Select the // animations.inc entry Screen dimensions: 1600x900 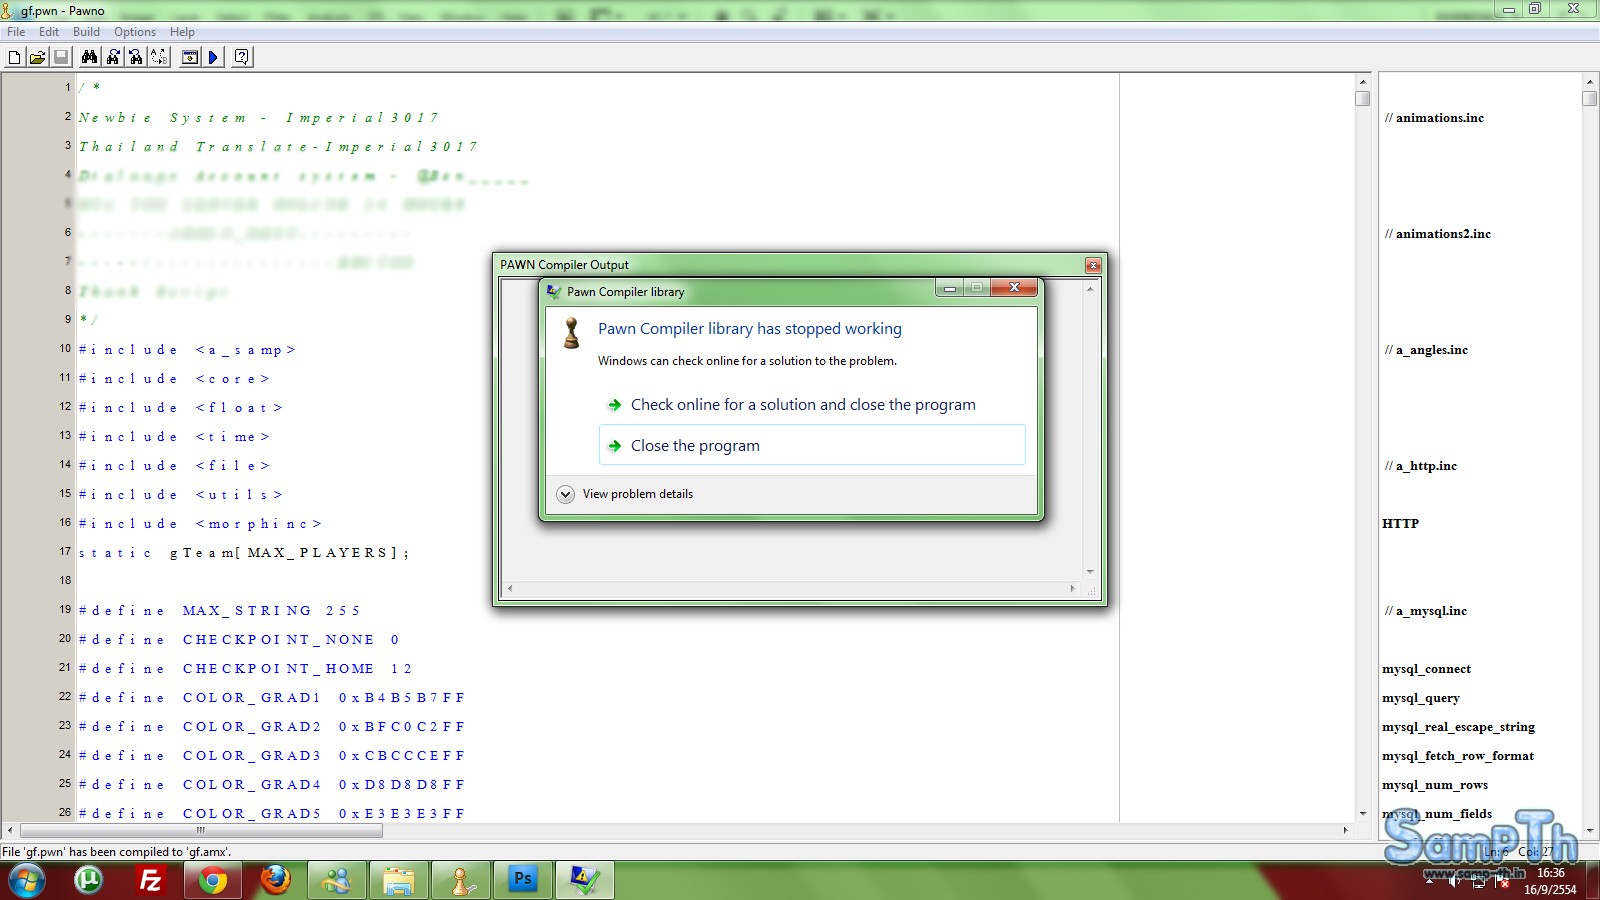1434,118
